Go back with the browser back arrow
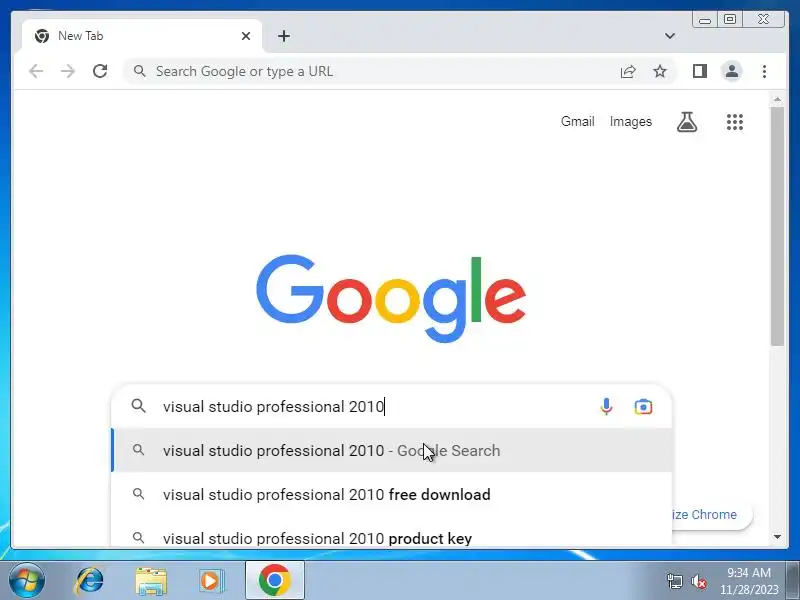800x600 pixels. click(x=36, y=71)
